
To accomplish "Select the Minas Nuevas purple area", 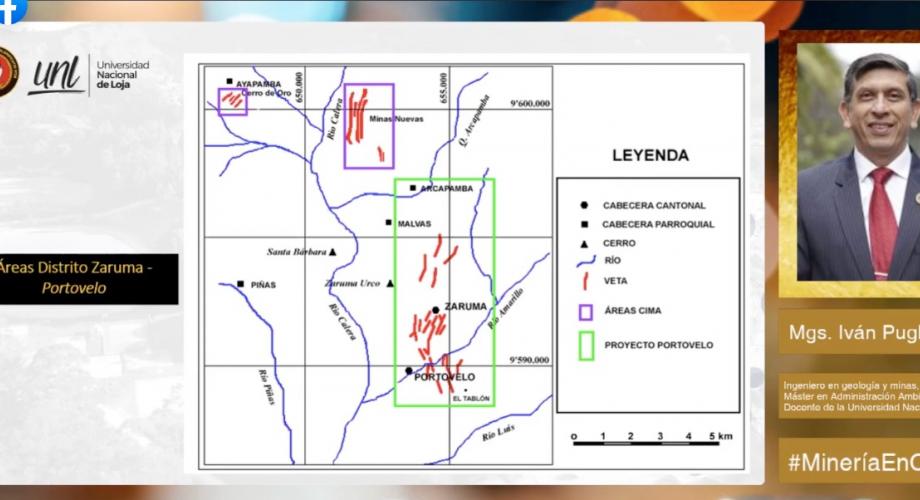I will click(369, 126).
